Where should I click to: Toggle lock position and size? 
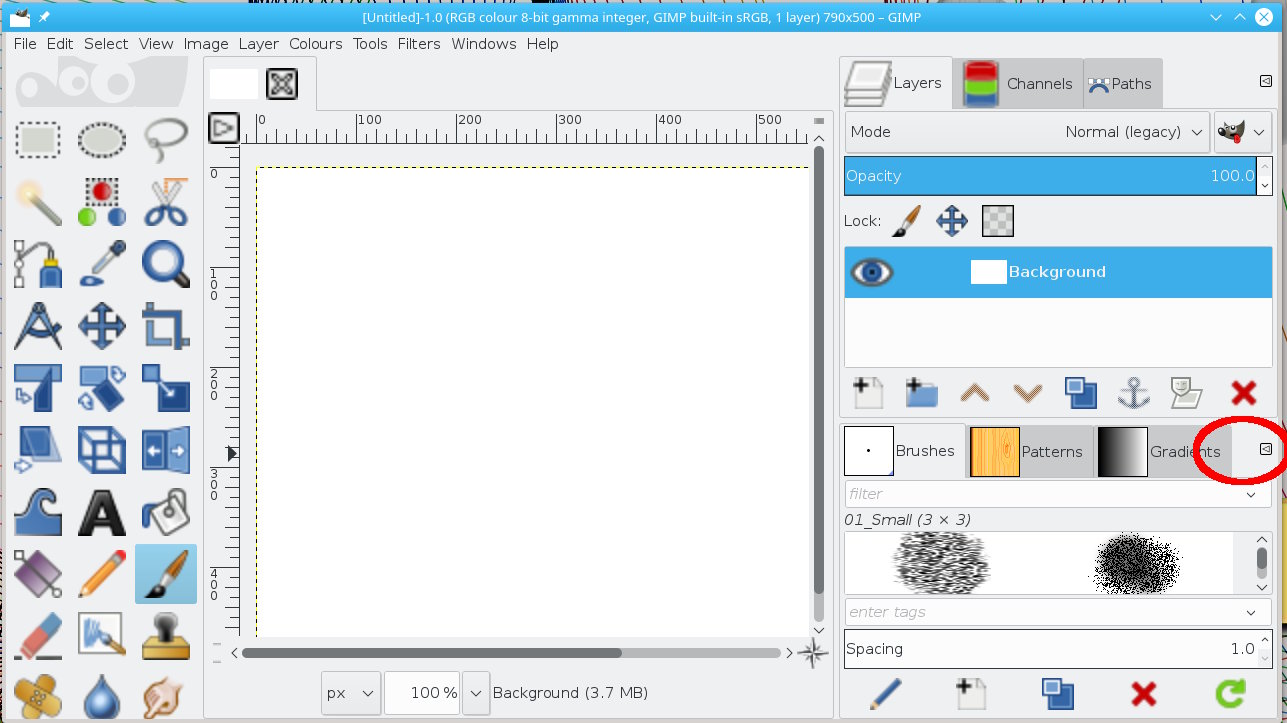952,221
